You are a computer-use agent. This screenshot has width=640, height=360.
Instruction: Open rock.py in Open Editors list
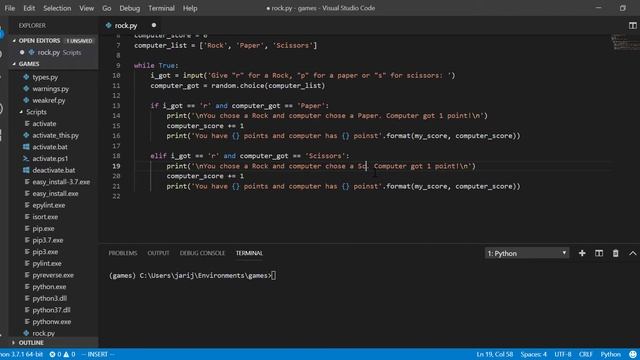pyautogui.click(x=54, y=52)
